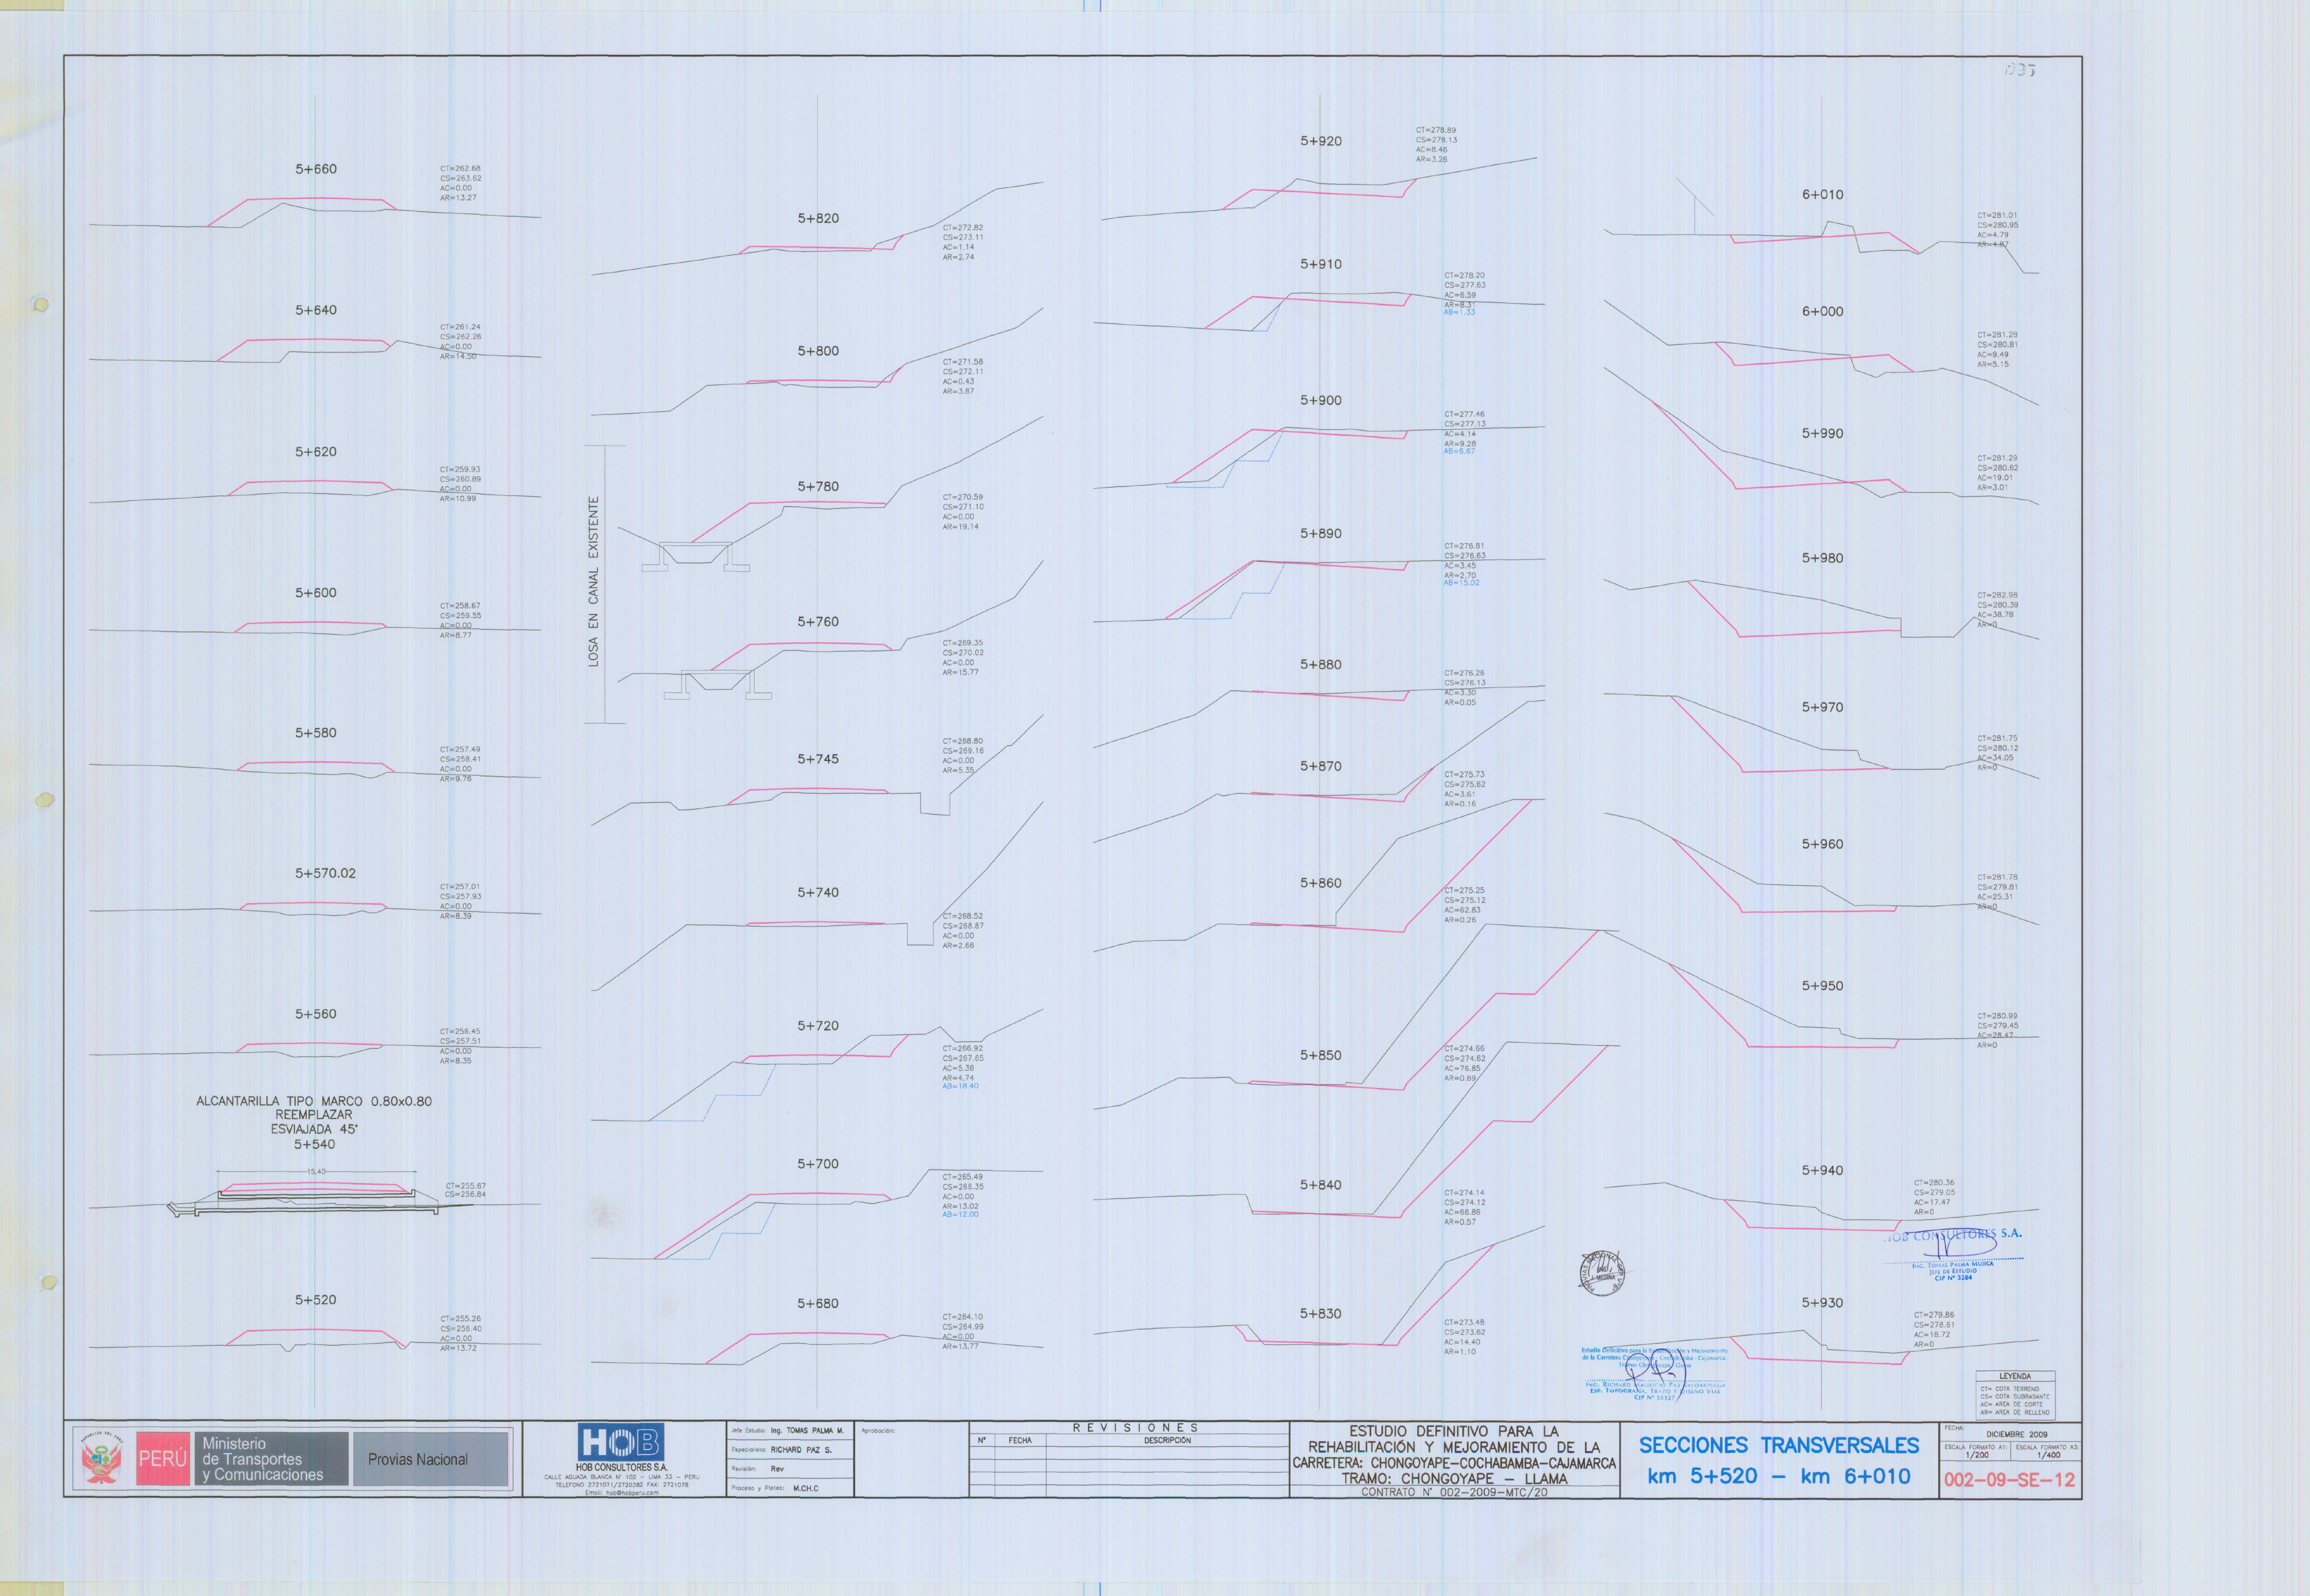
Task: Click station label '5+600'
Action: pyautogui.click(x=316, y=593)
